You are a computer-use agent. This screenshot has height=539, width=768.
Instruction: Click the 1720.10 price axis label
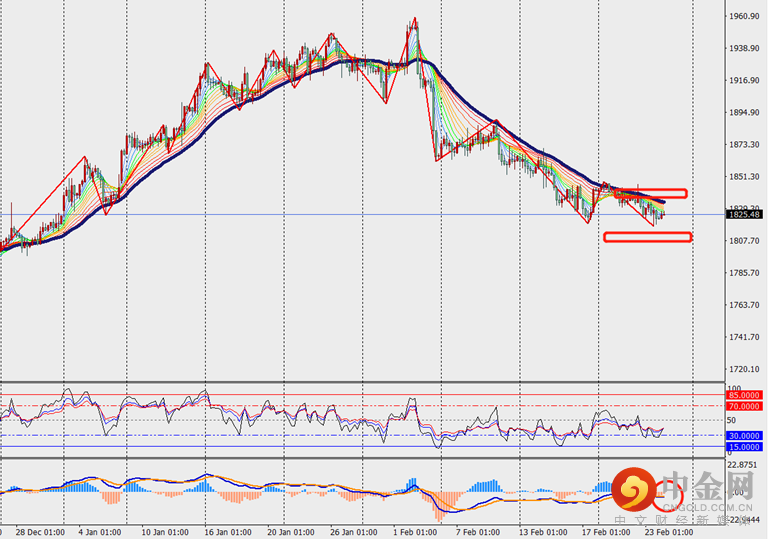[x=743, y=369]
